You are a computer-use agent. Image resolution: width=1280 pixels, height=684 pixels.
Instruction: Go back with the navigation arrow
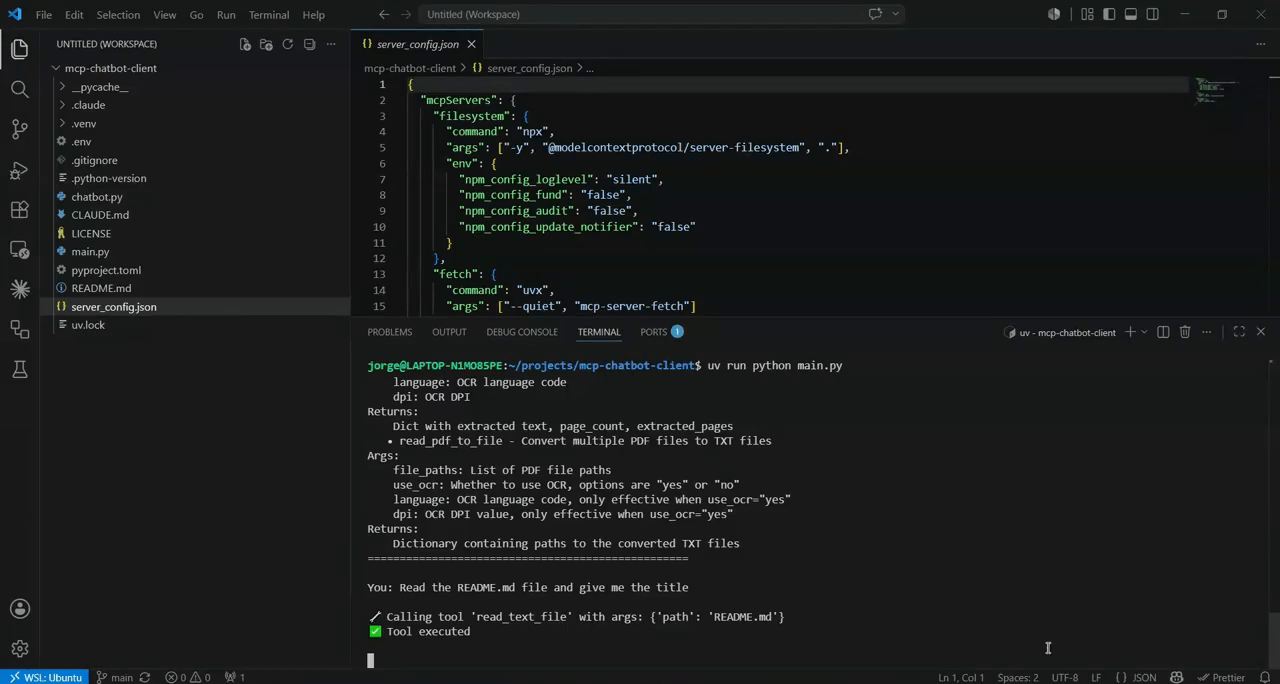384,14
